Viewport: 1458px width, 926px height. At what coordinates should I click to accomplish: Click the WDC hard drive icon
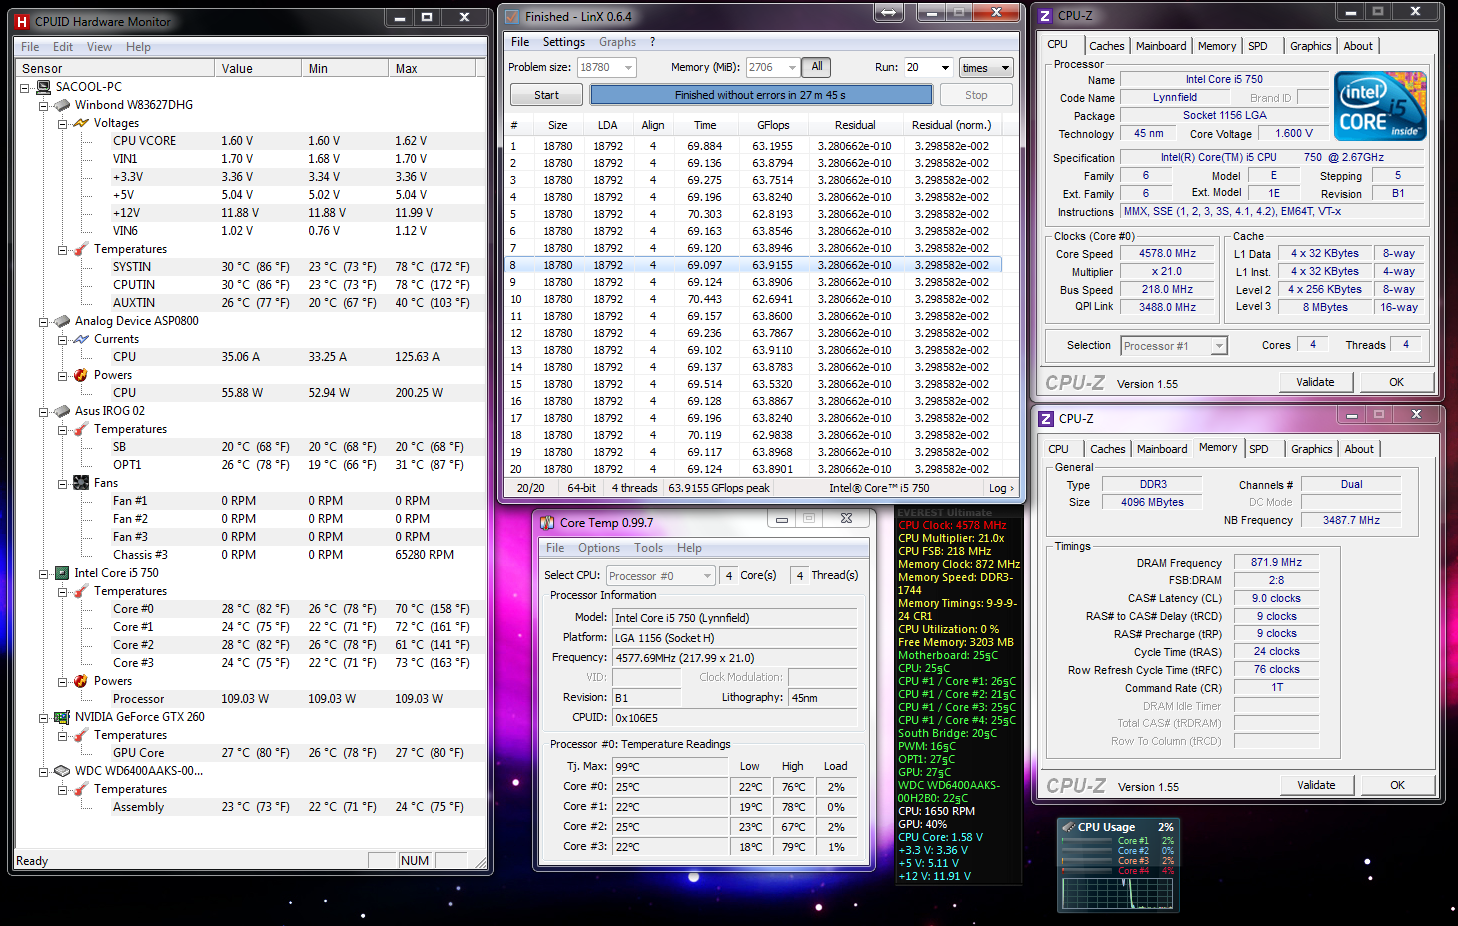[x=62, y=771]
